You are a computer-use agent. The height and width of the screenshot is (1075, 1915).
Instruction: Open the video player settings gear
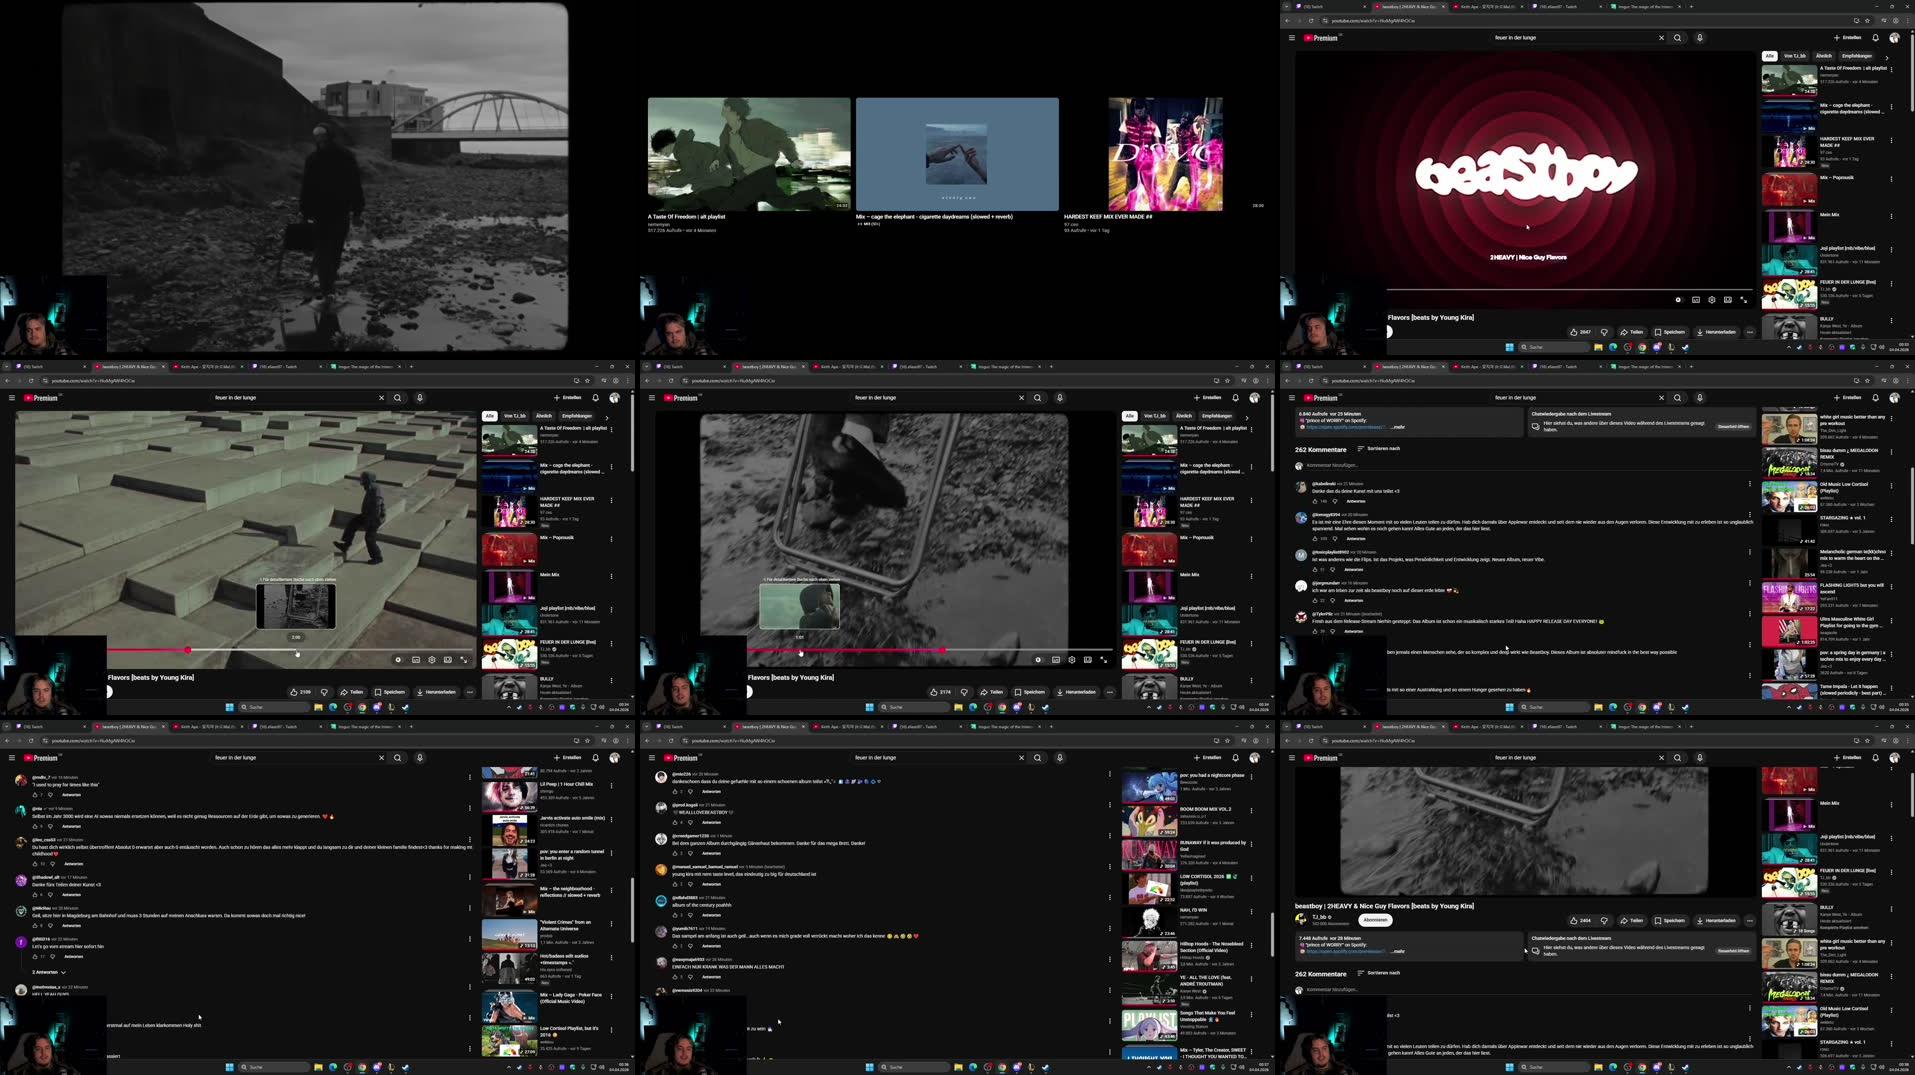pos(1712,299)
